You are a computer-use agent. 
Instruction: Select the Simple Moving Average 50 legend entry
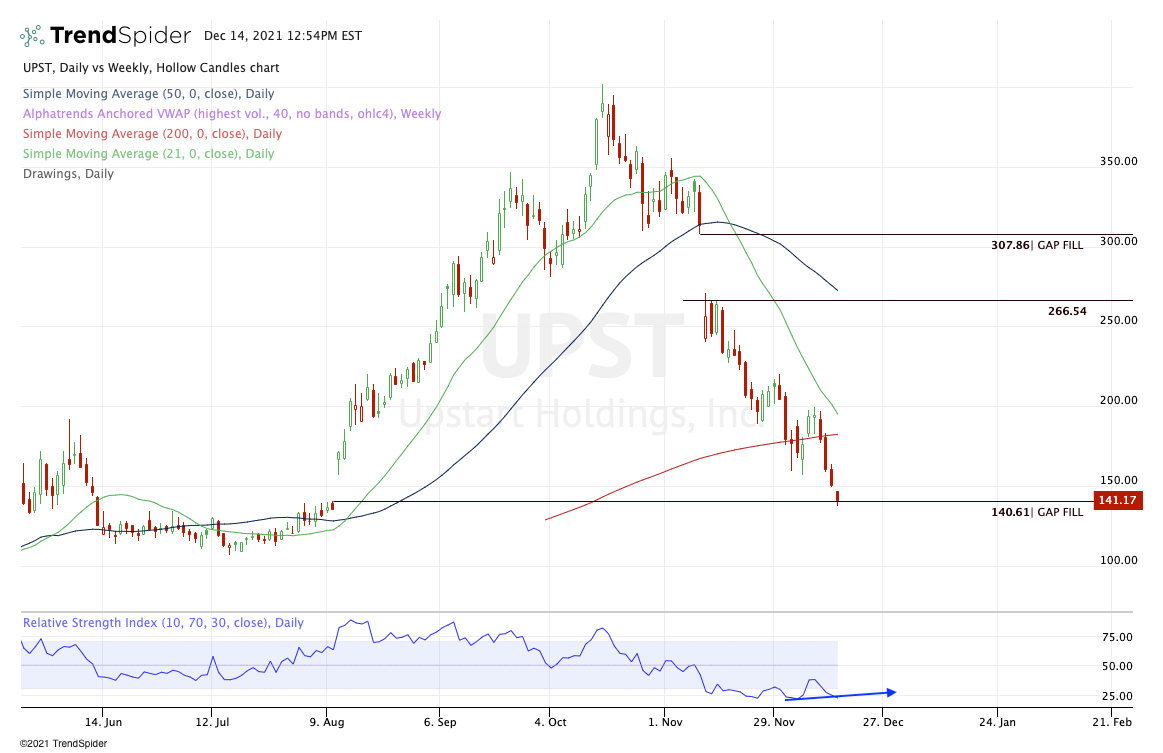[x=148, y=93]
